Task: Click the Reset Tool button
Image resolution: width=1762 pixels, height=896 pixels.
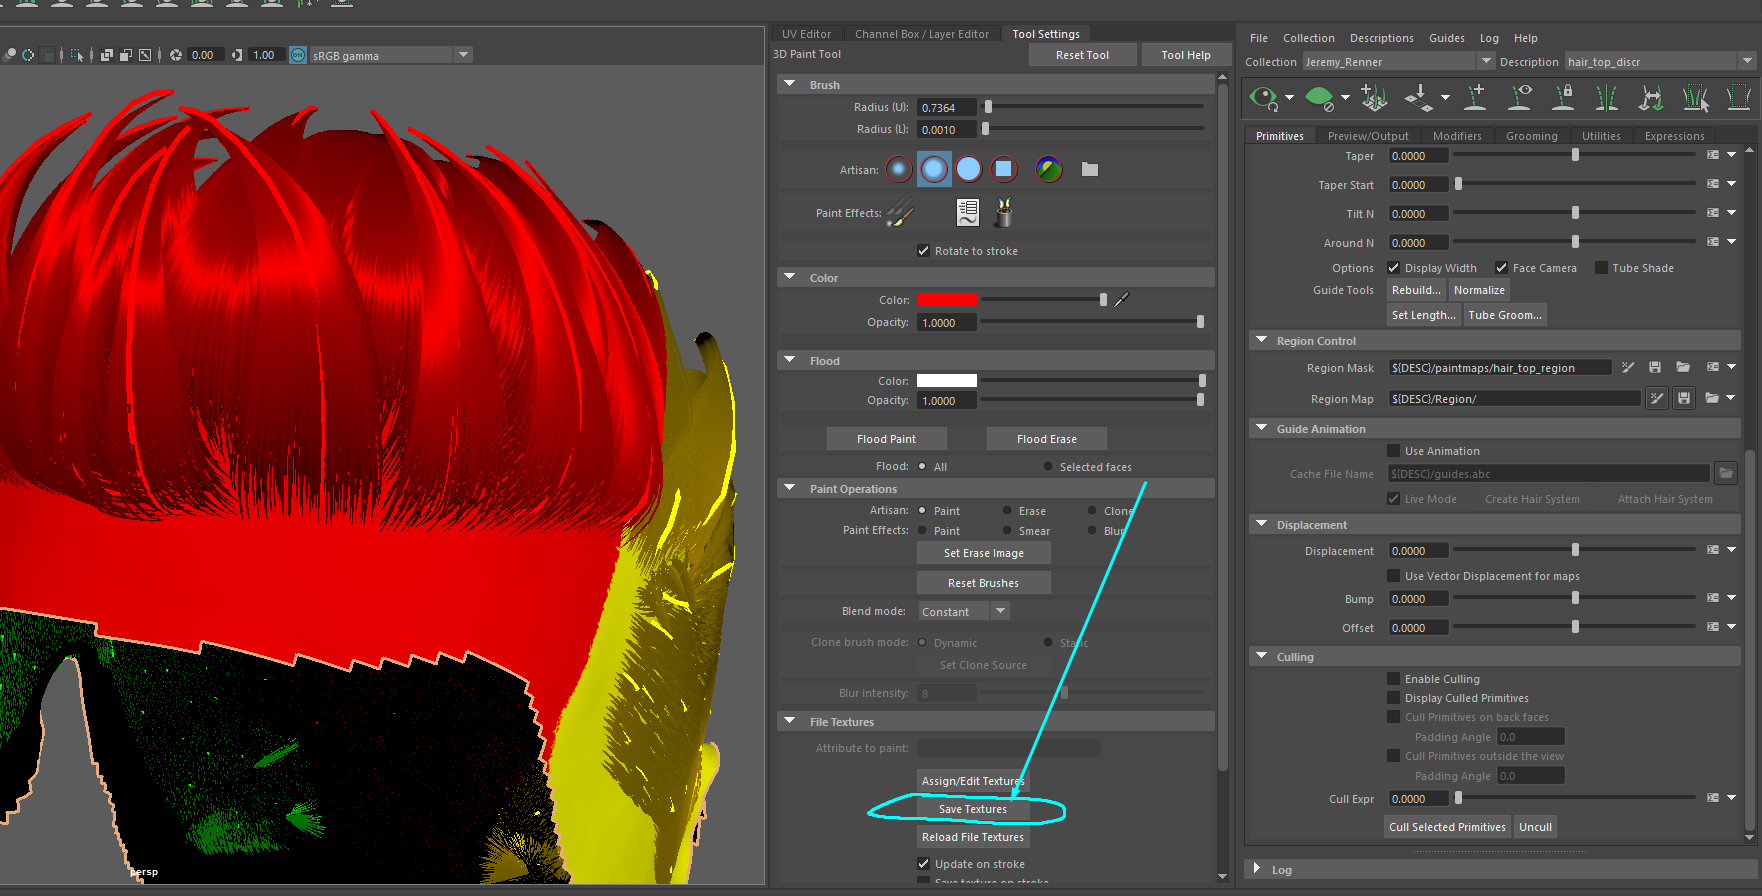Action: point(1082,55)
